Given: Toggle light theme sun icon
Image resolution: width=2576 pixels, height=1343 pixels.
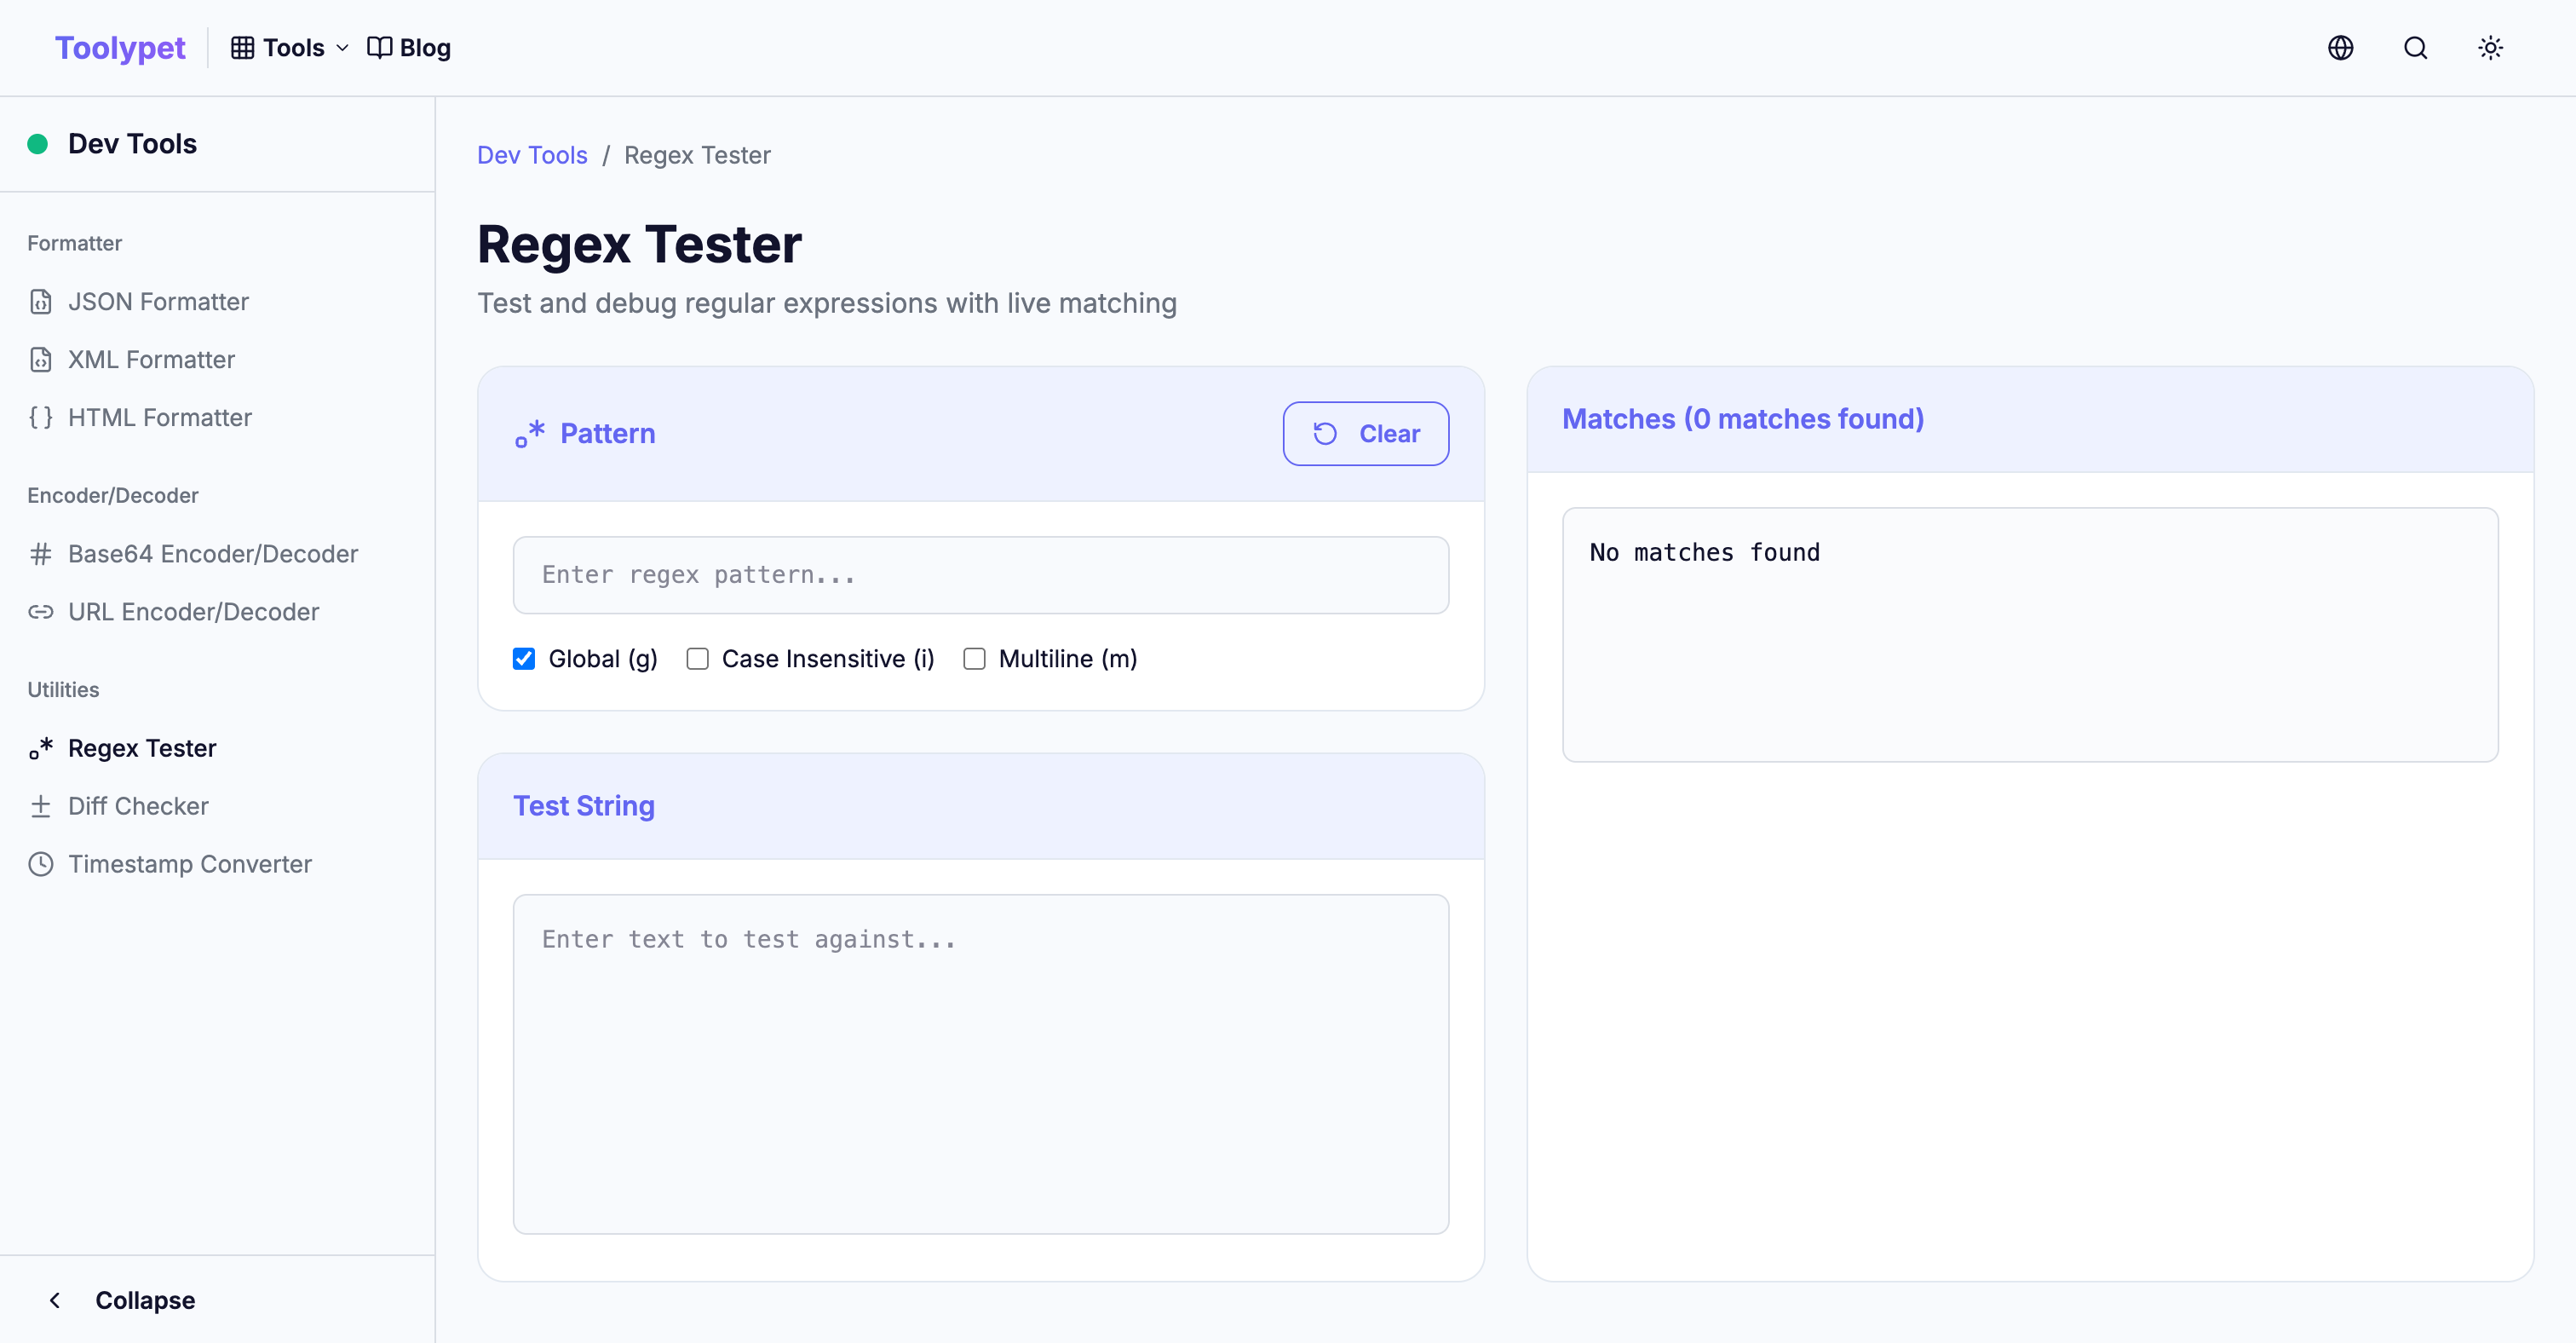Looking at the screenshot, I should click(2490, 48).
